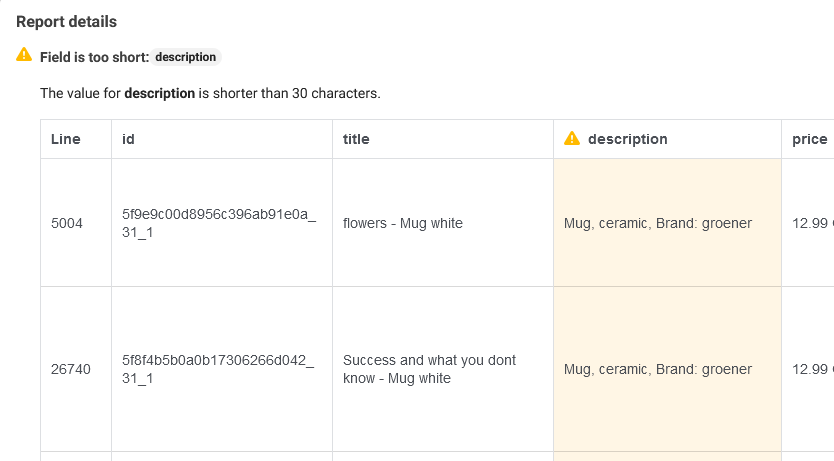Click the warning icon in the description column header
This screenshot has width=834, height=461.
(x=572, y=139)
